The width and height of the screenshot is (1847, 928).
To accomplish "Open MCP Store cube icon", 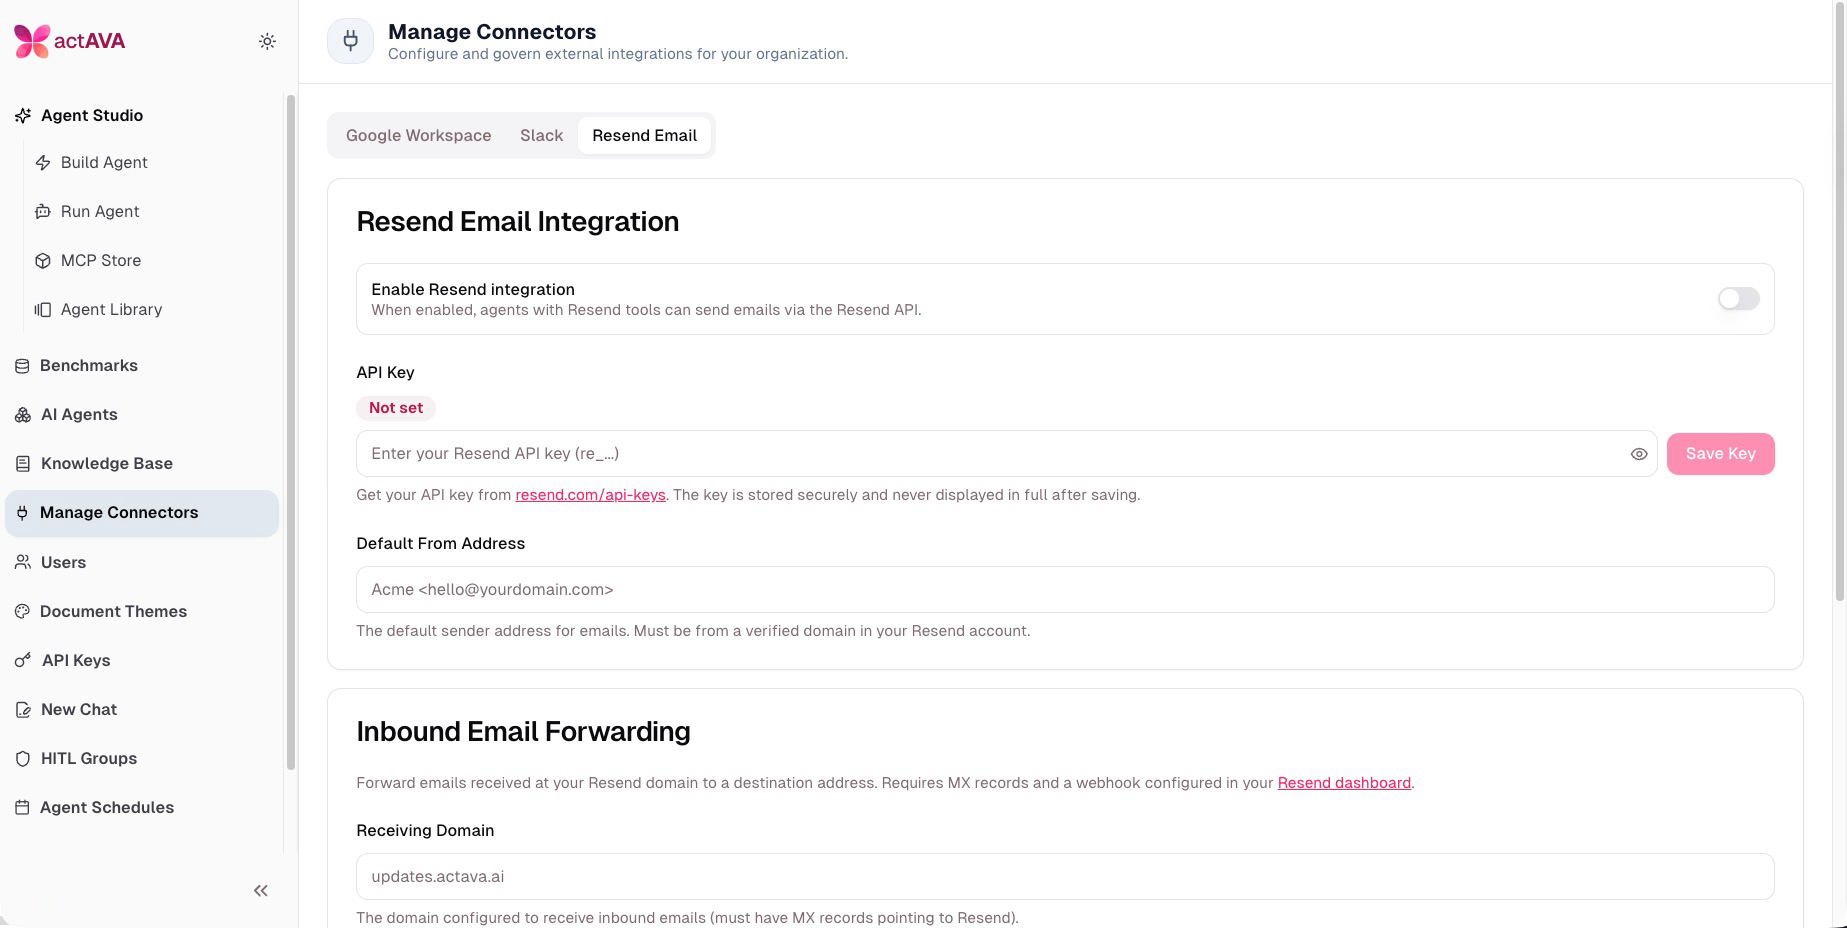I will [x=43, y=260].
